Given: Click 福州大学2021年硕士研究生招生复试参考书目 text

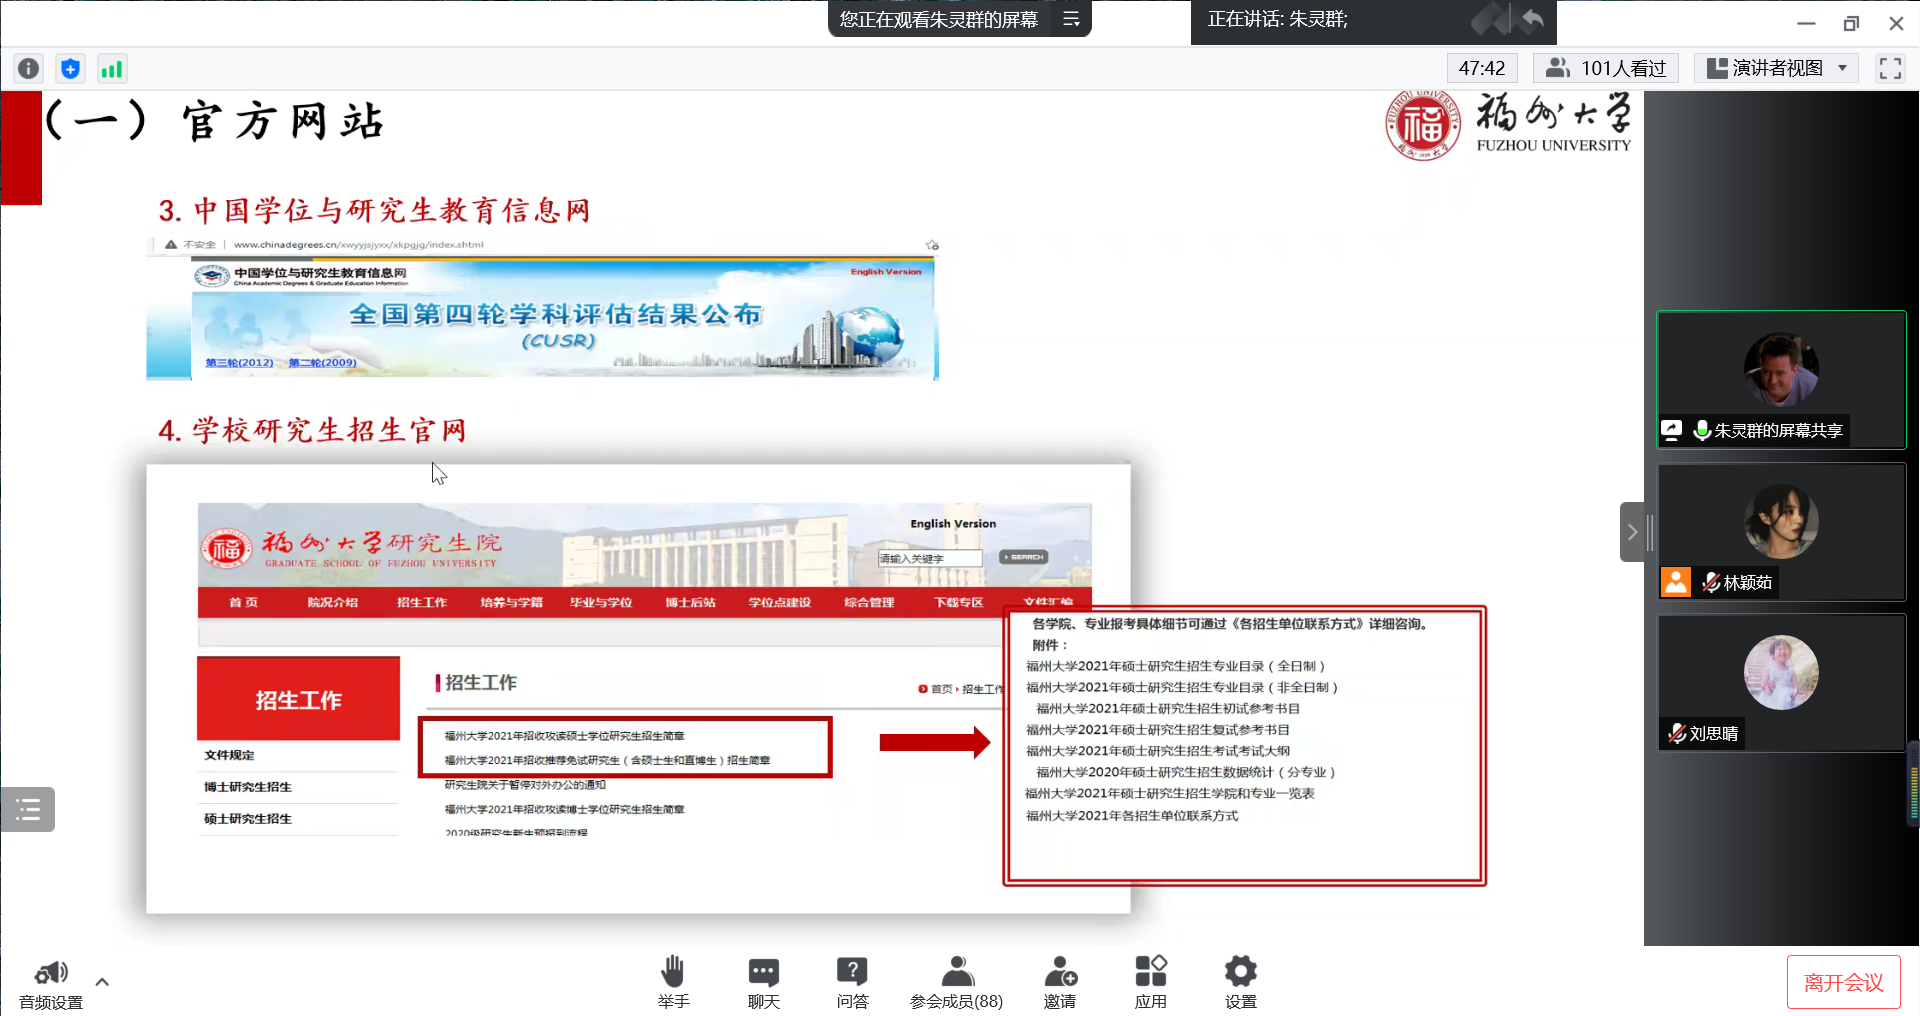Looking at the screenshot, I should [x=1158, y=730].
